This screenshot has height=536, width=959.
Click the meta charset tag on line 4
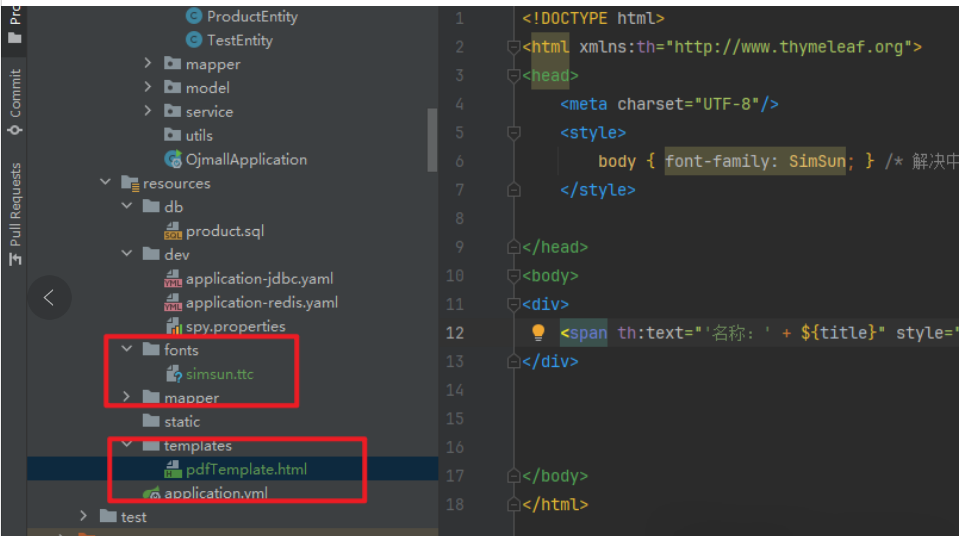pyautogui.click(x=669, y=105)
